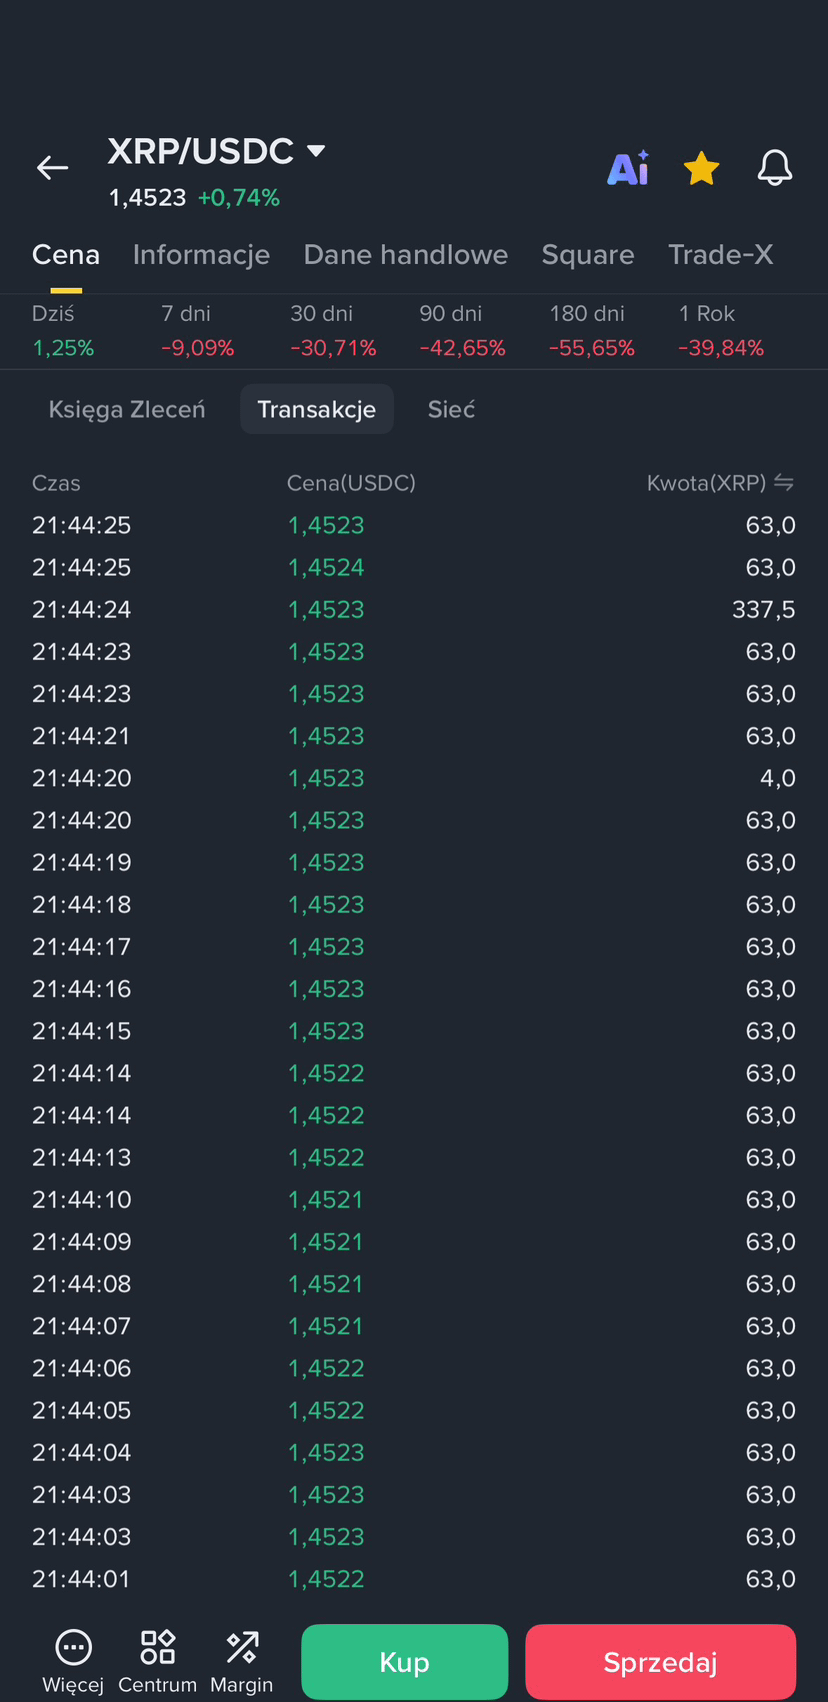Select the Square tab

[x=588, y=255]
